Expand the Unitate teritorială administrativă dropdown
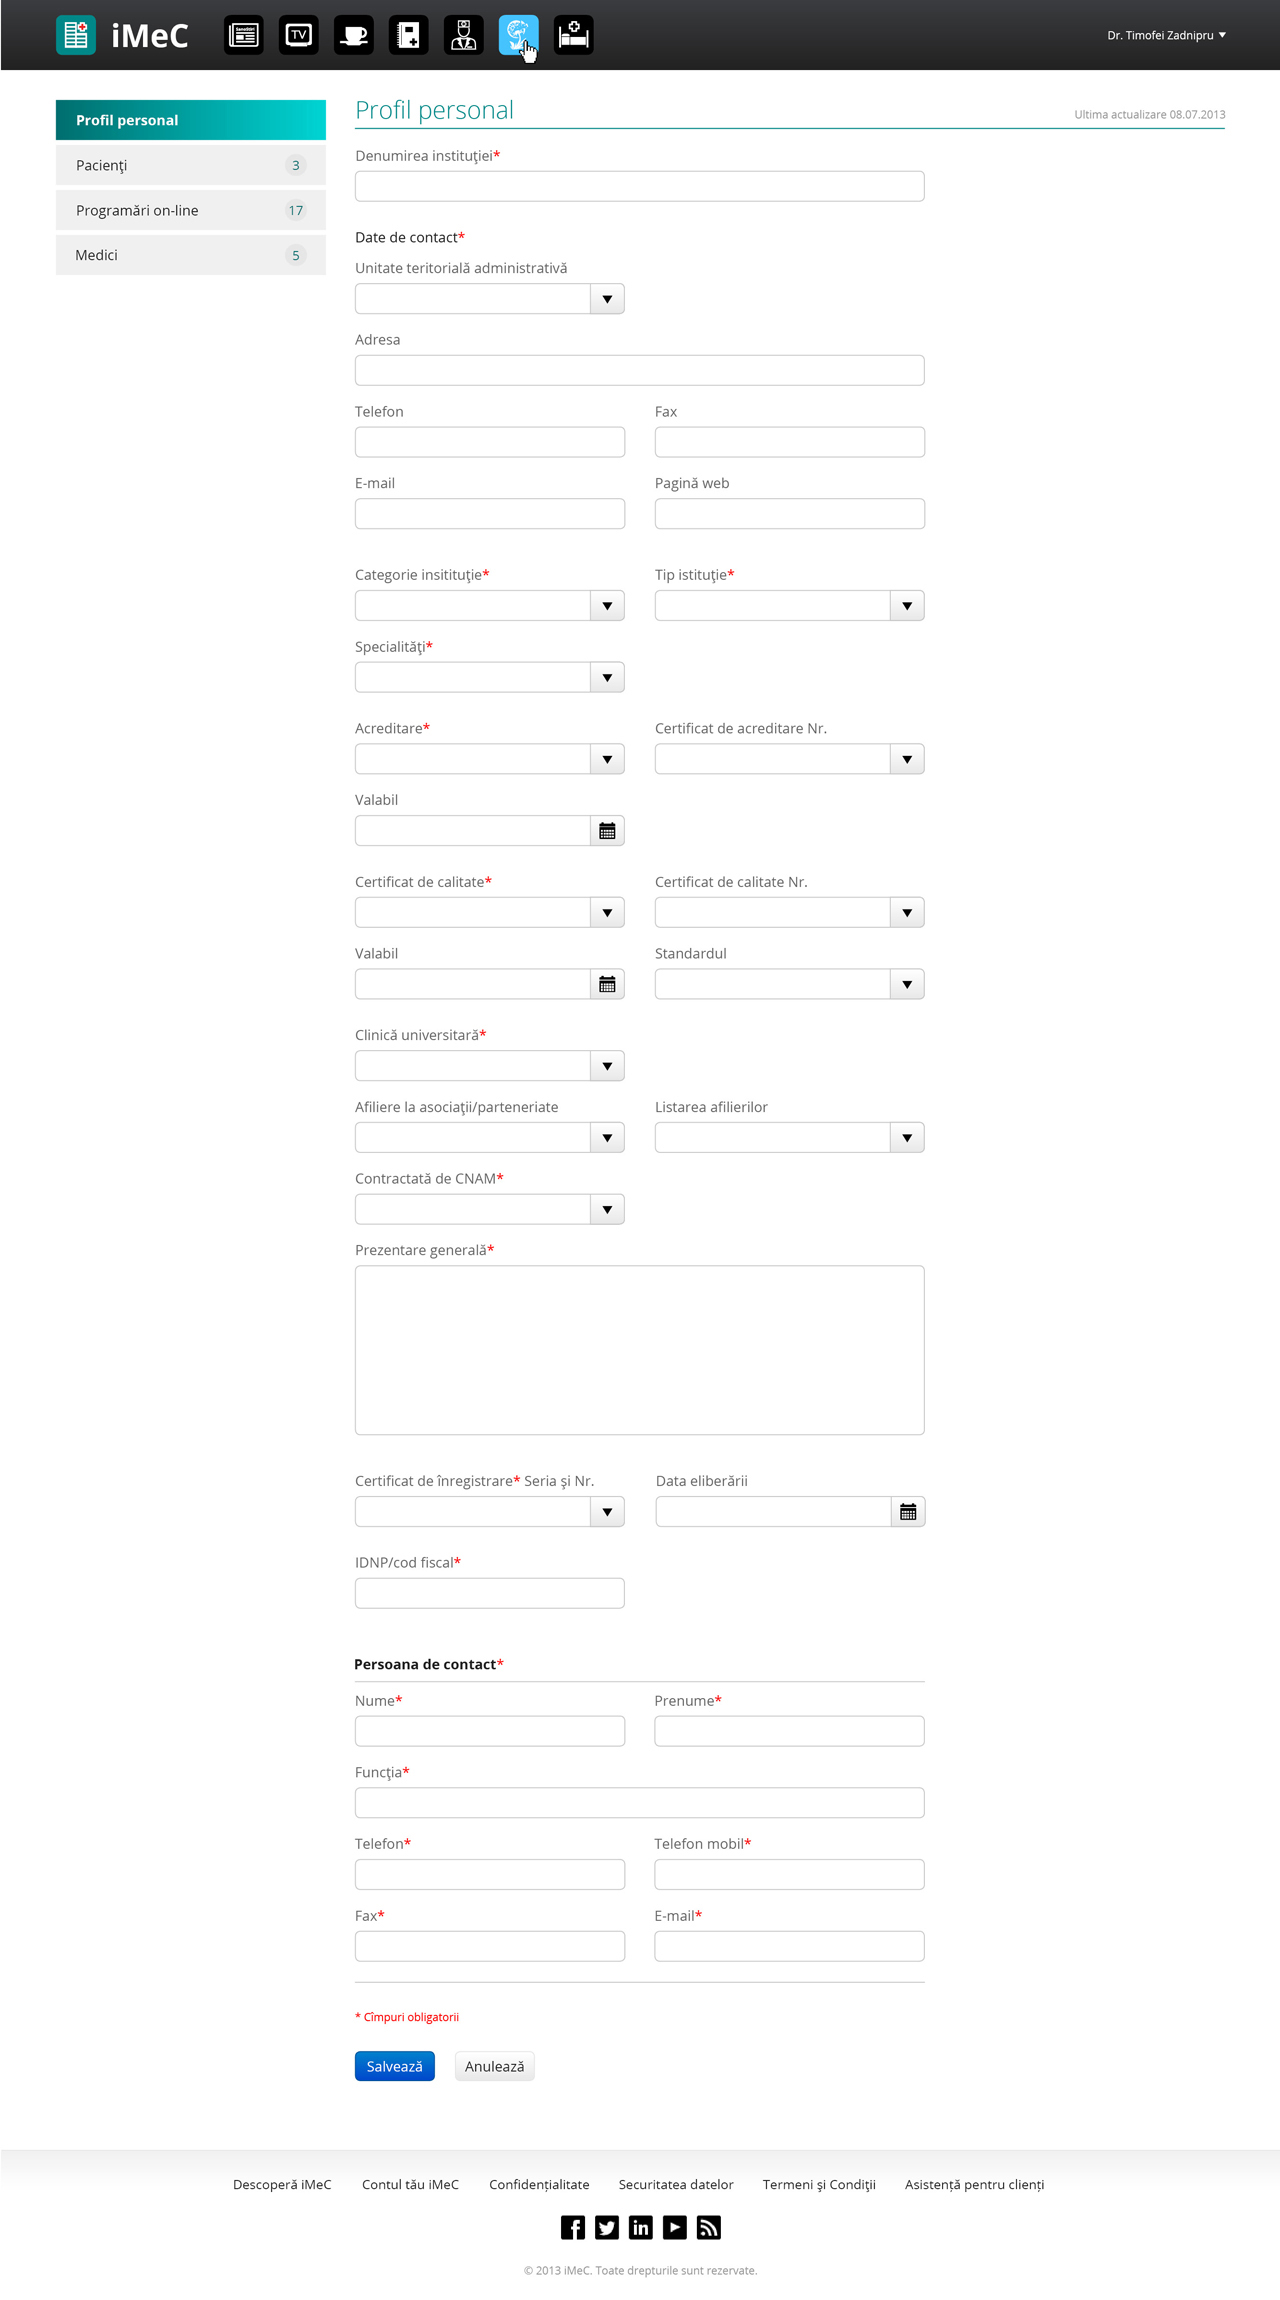1280x2300 pixels. click(607, 299)
